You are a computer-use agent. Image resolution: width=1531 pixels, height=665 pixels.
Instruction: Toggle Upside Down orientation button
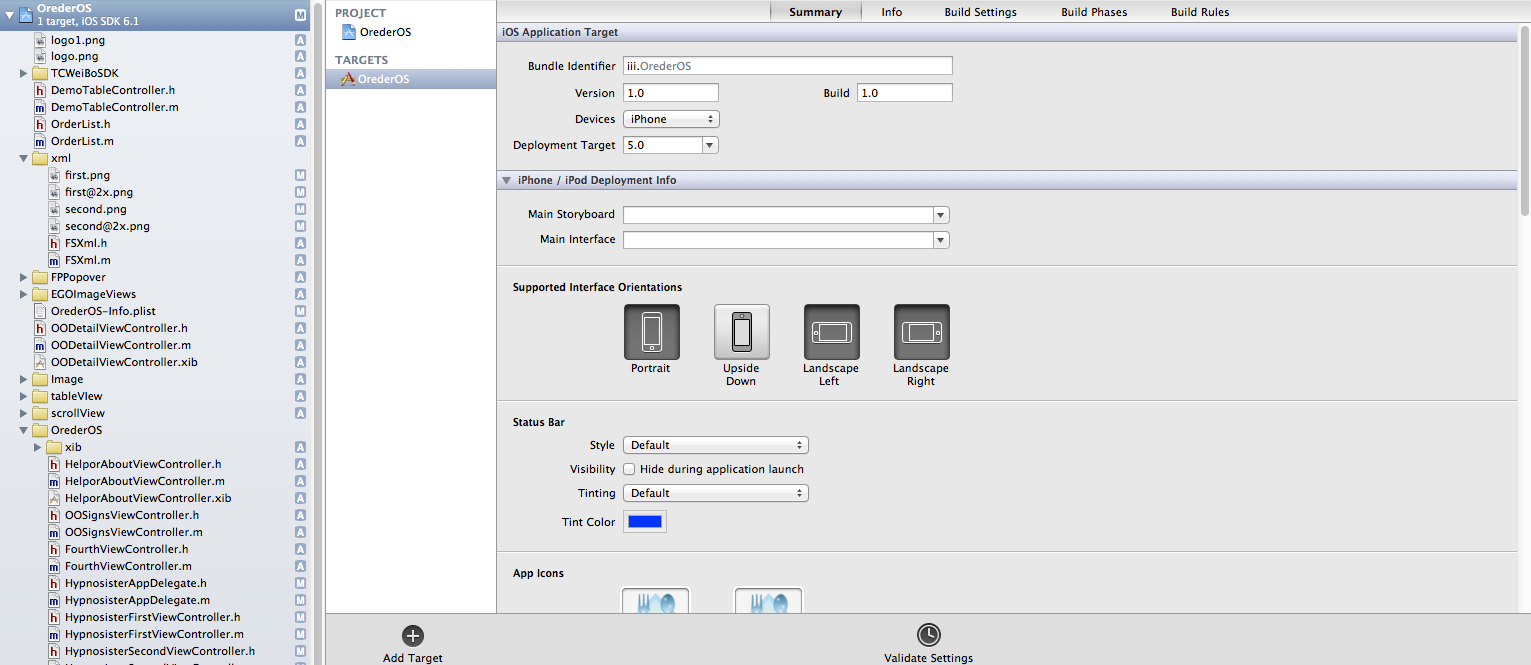[x=741, y=332]
